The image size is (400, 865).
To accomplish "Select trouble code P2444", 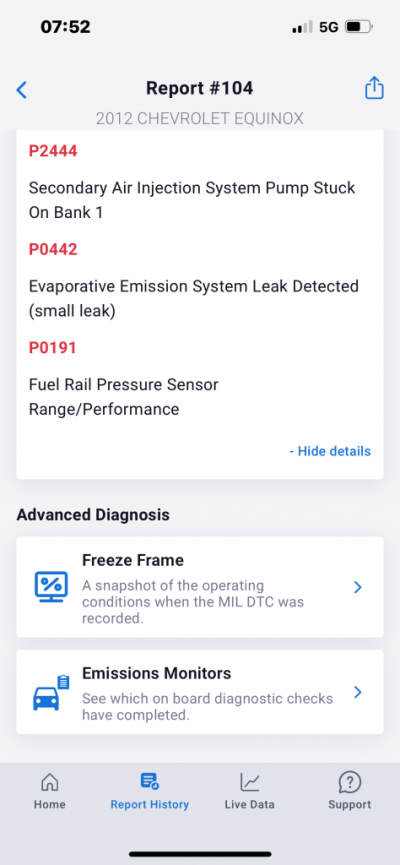I will (x=53, y=151).
